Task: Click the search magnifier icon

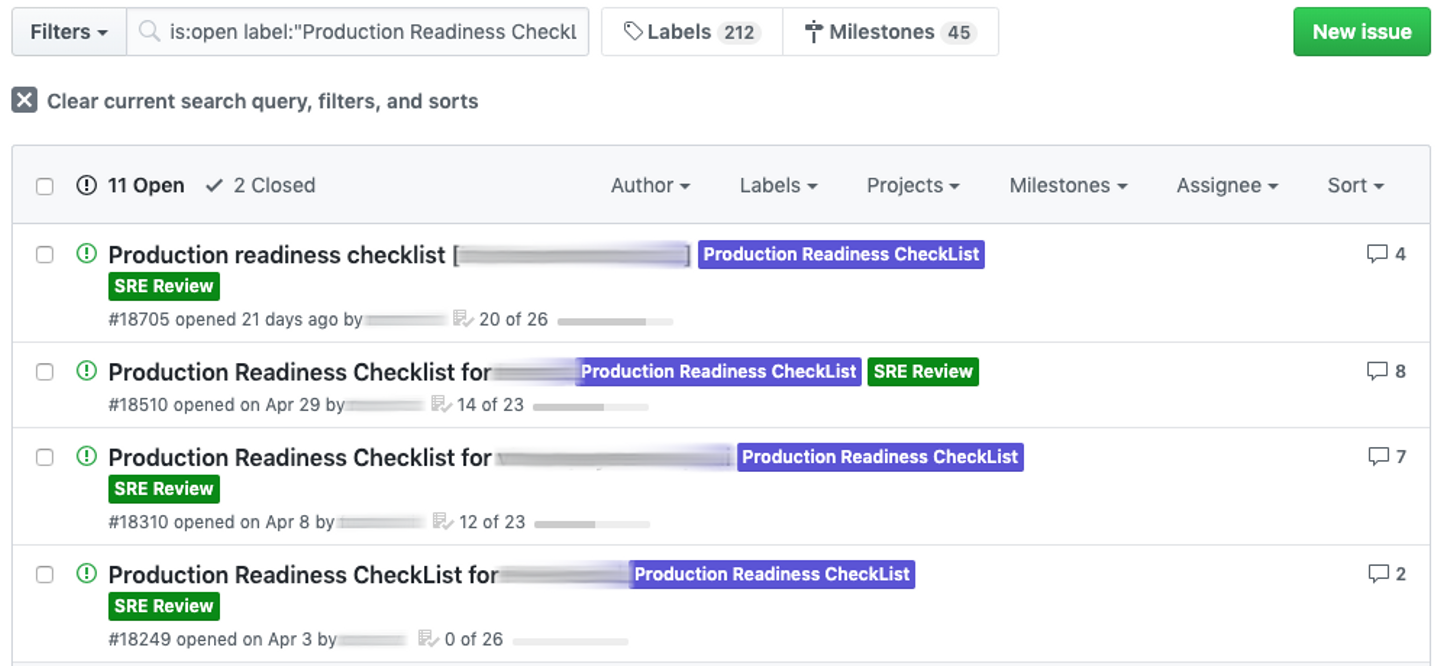Action: tap(150, 32)
